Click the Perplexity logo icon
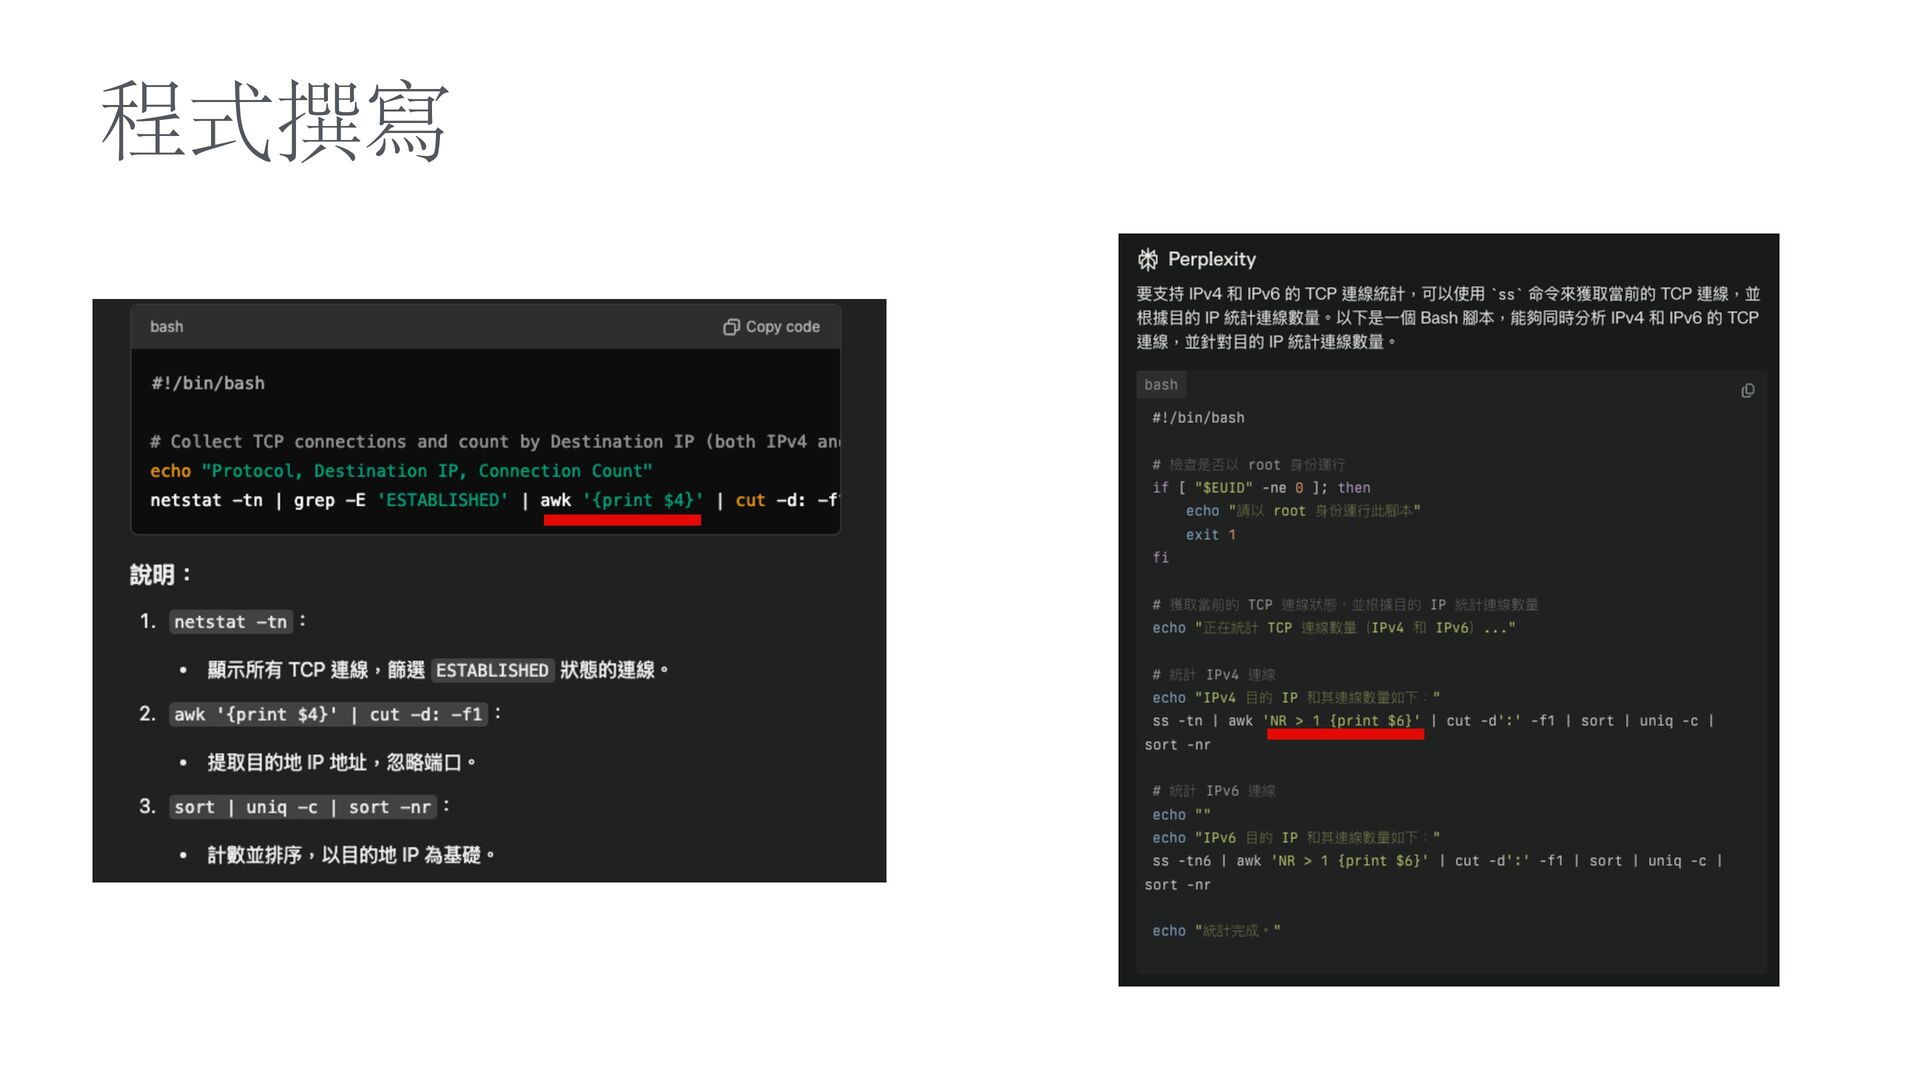 [x=1147, y=260]
